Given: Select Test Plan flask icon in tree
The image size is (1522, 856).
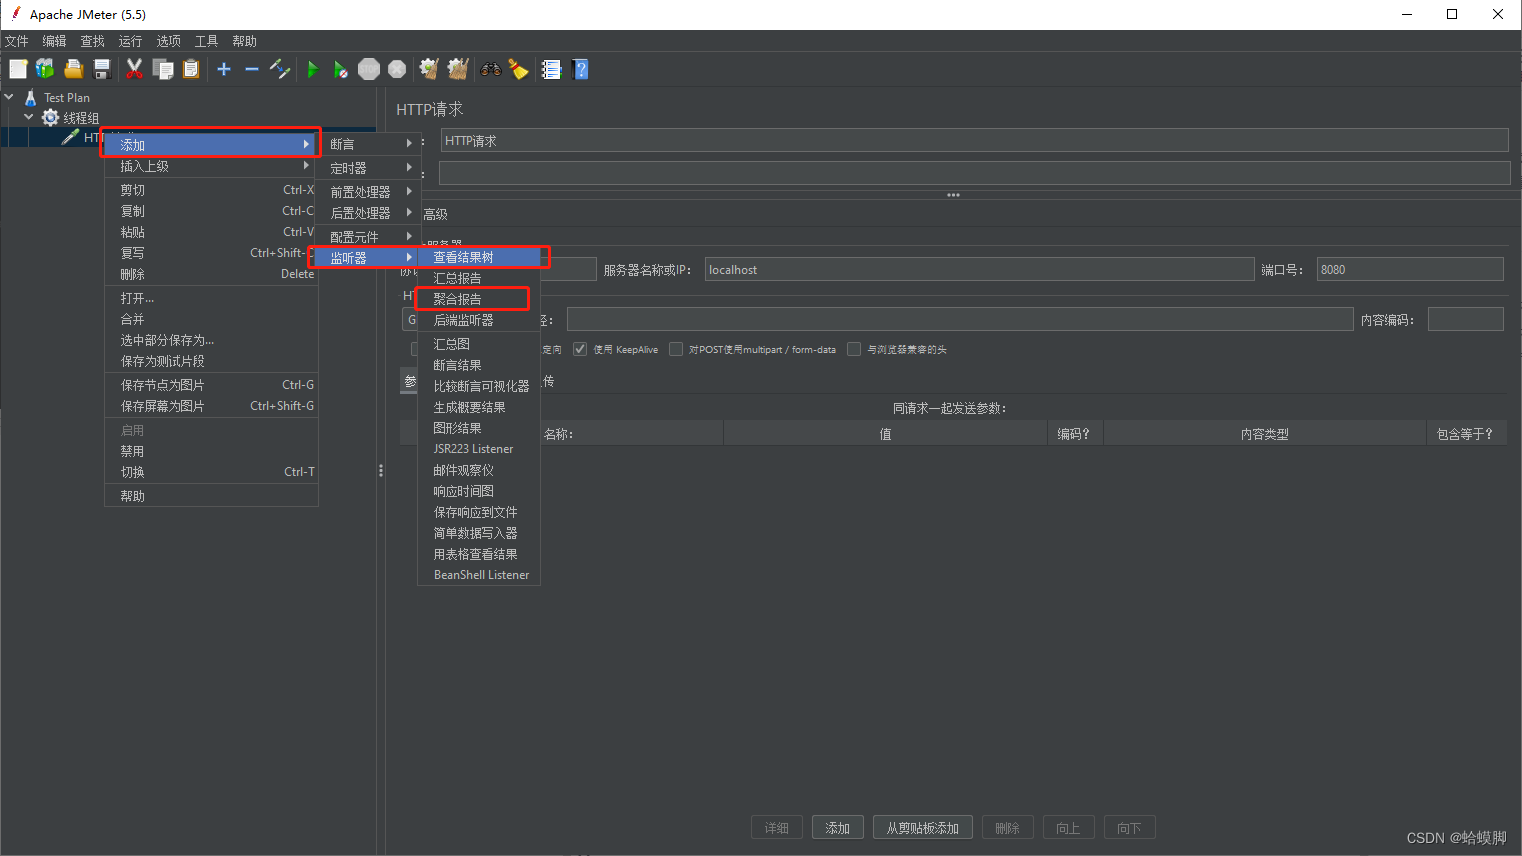Looking at the screenshot, I should click(x=30, y=97).
